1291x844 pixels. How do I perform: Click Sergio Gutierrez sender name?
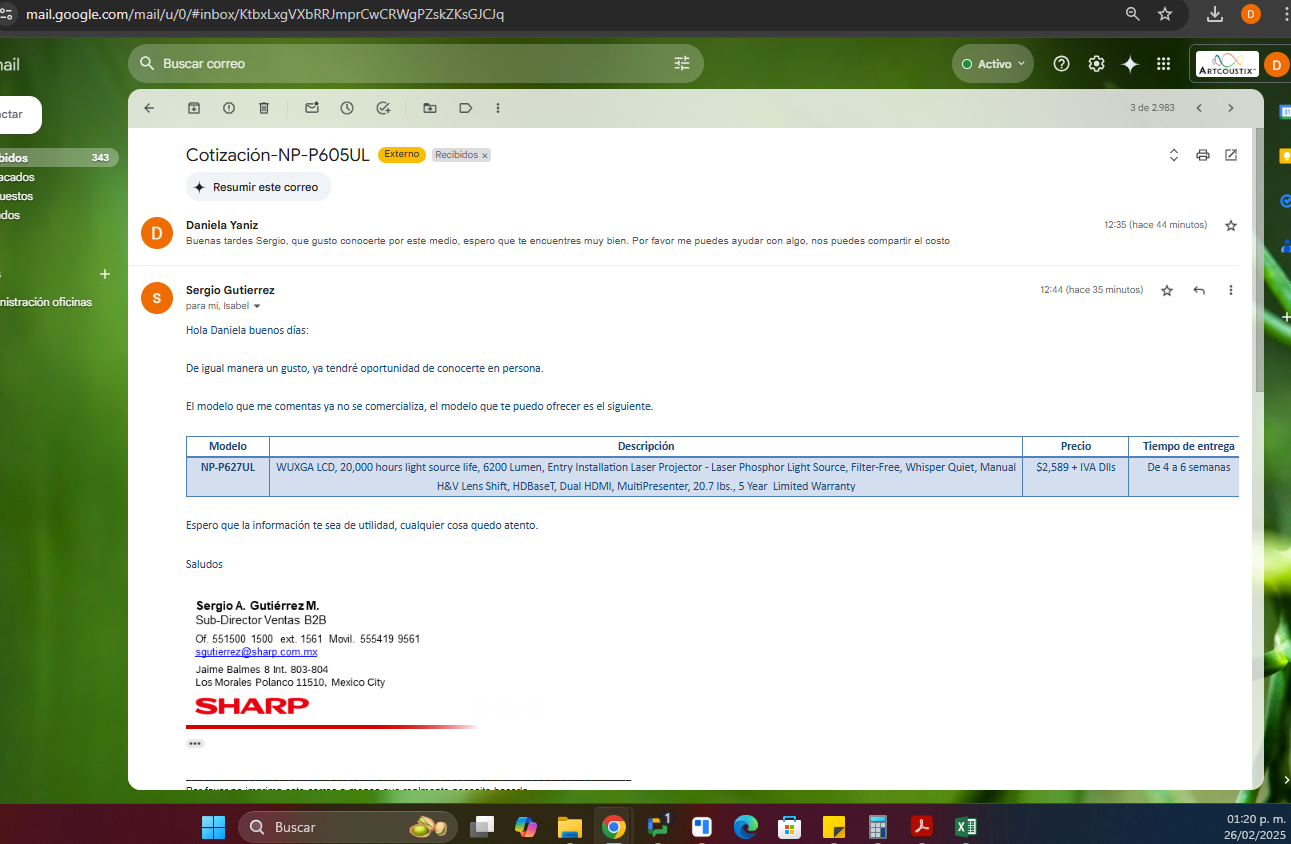tap(230, 290)
